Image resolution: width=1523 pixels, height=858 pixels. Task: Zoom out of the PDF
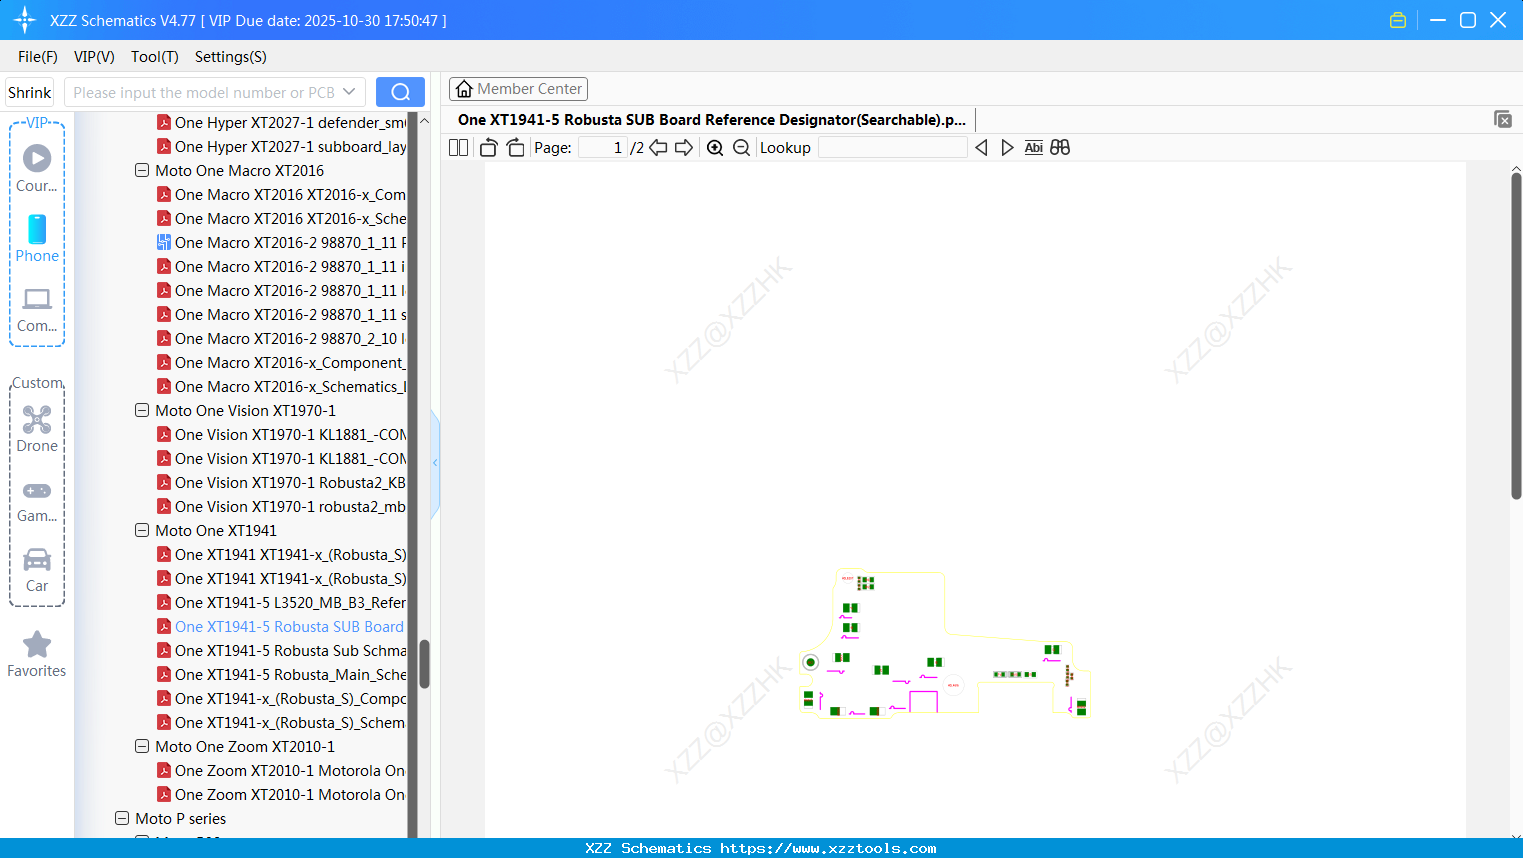tap(741, 148)
